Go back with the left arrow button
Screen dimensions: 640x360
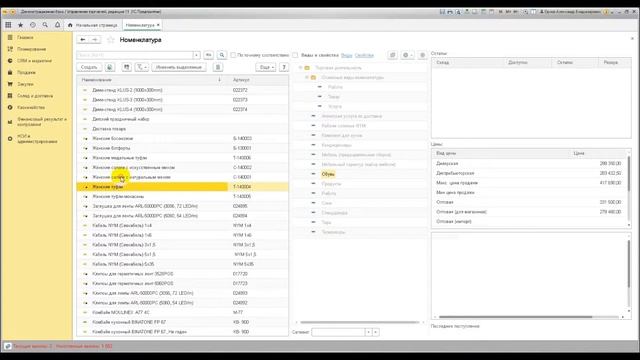[83, 40]
